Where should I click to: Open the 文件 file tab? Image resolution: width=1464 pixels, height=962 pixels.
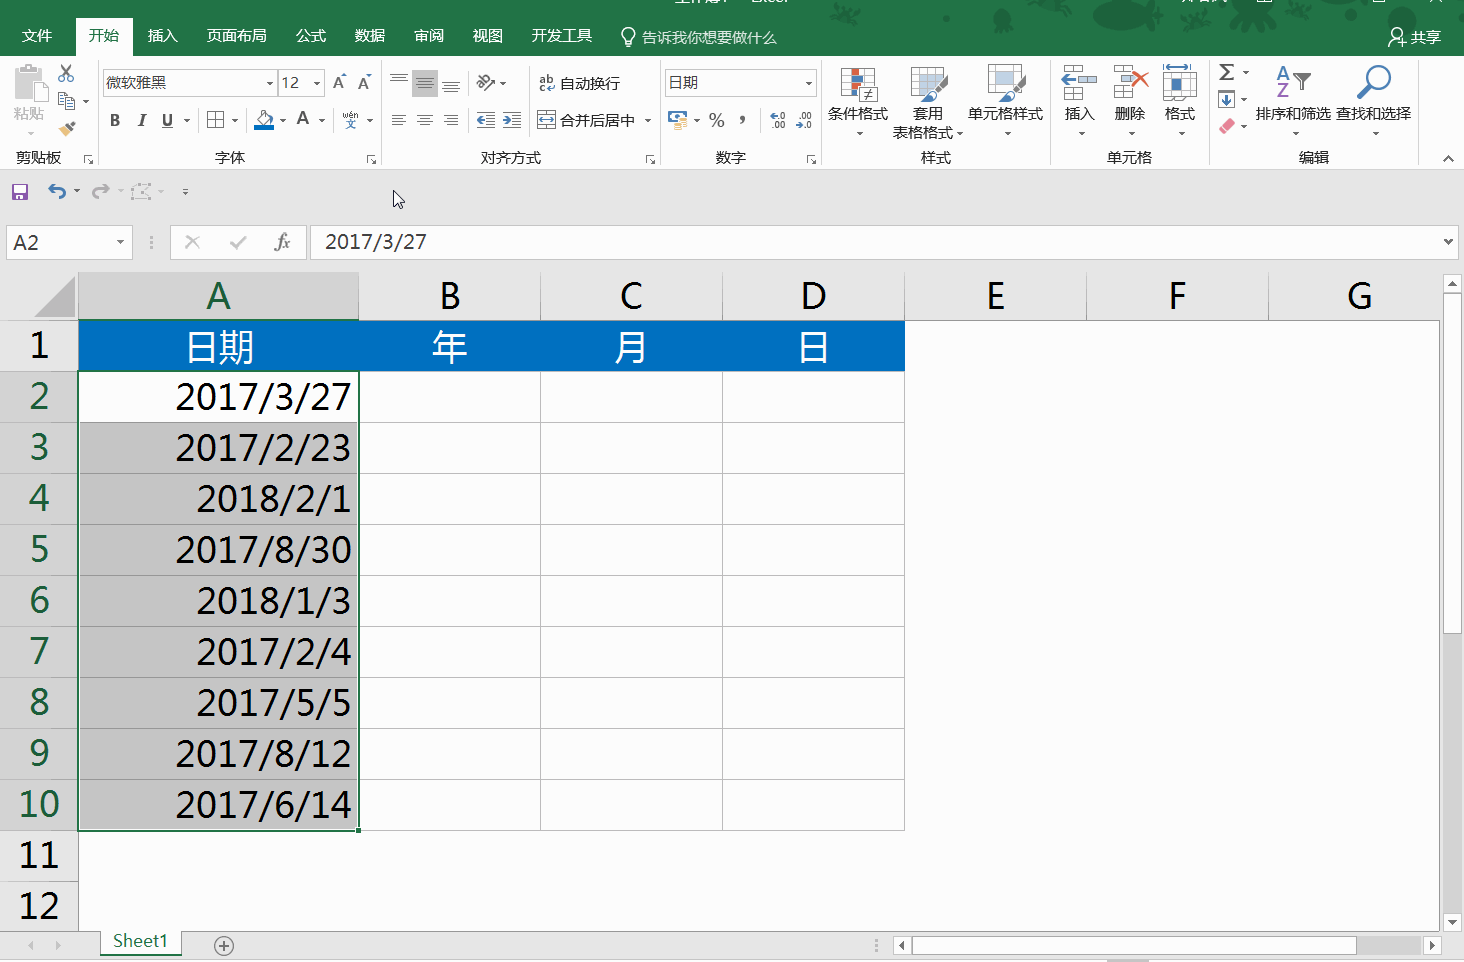click(37, 36)
